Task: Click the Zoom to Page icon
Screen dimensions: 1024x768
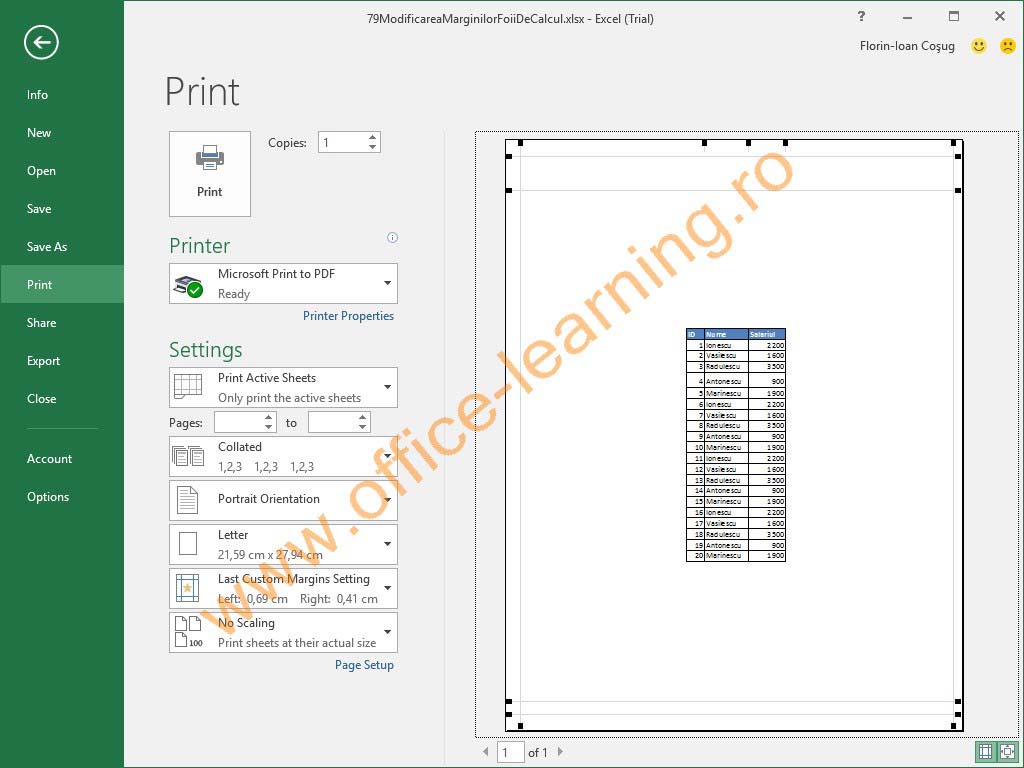Action: click(1008, 752)
